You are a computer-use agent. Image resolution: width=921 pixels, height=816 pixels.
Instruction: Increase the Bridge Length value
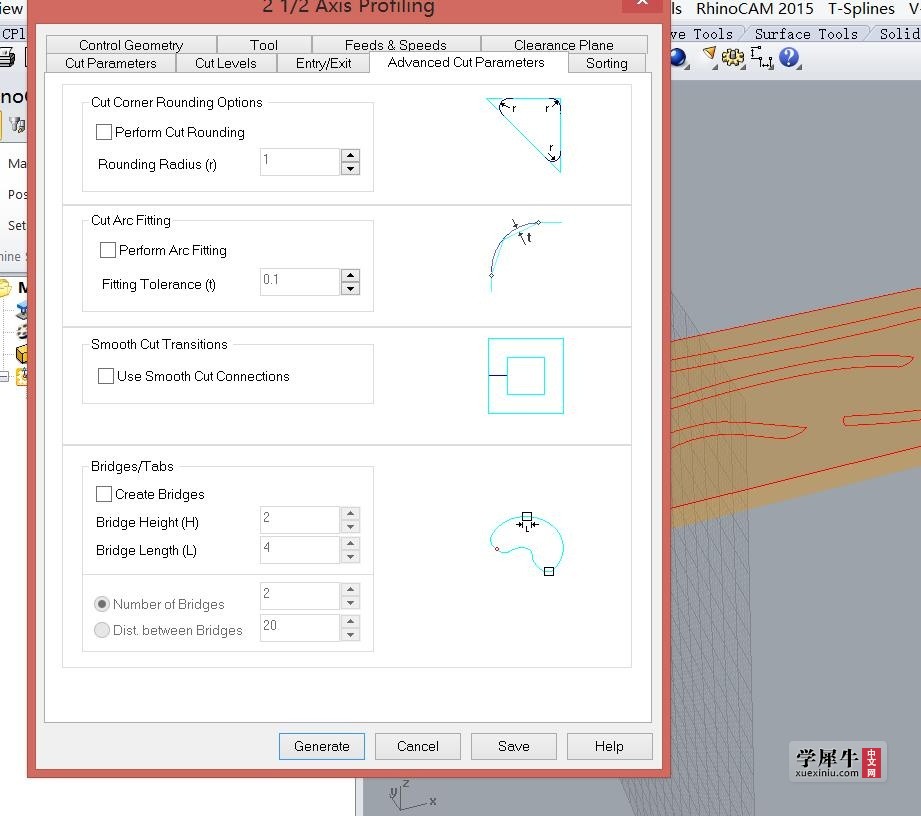pyautogui.click(x=351, y=543)
